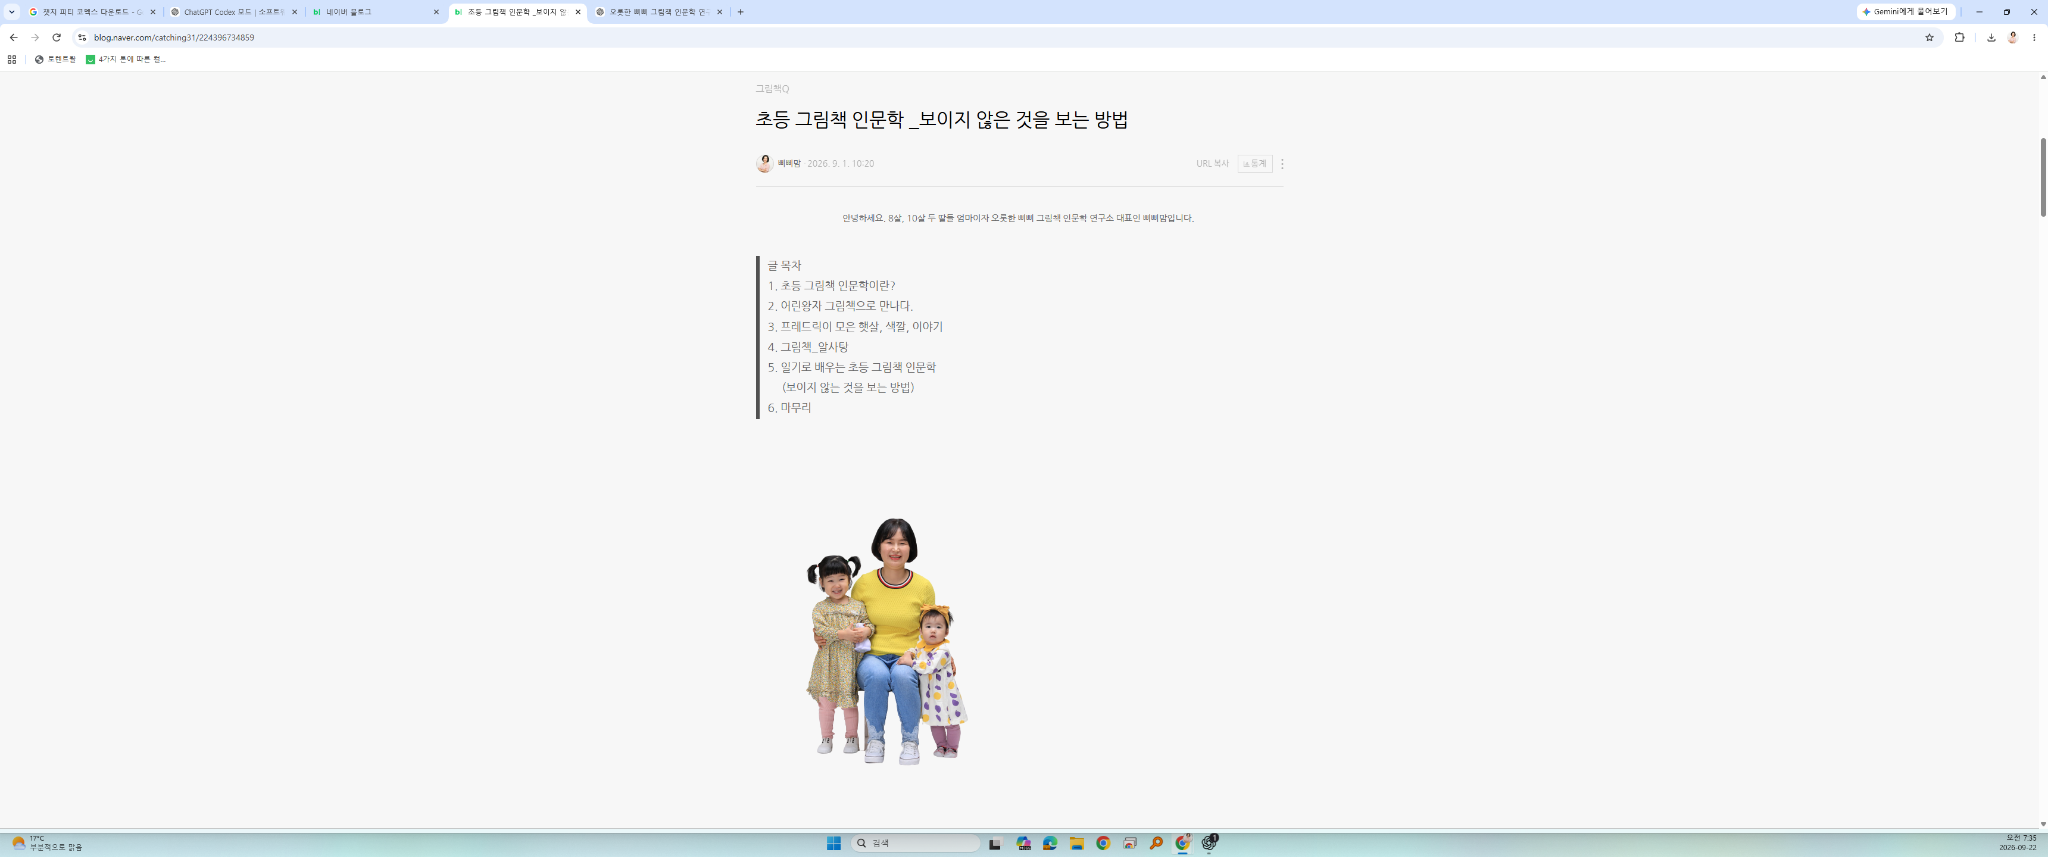The image size is (2048, 857).
Task: View site information icon in address bar
Action: click(x=82, y=38)
